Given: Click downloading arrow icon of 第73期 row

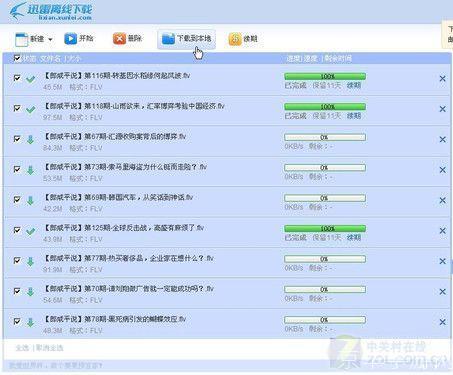Looking at the screenshot, I should pos(30,170).
